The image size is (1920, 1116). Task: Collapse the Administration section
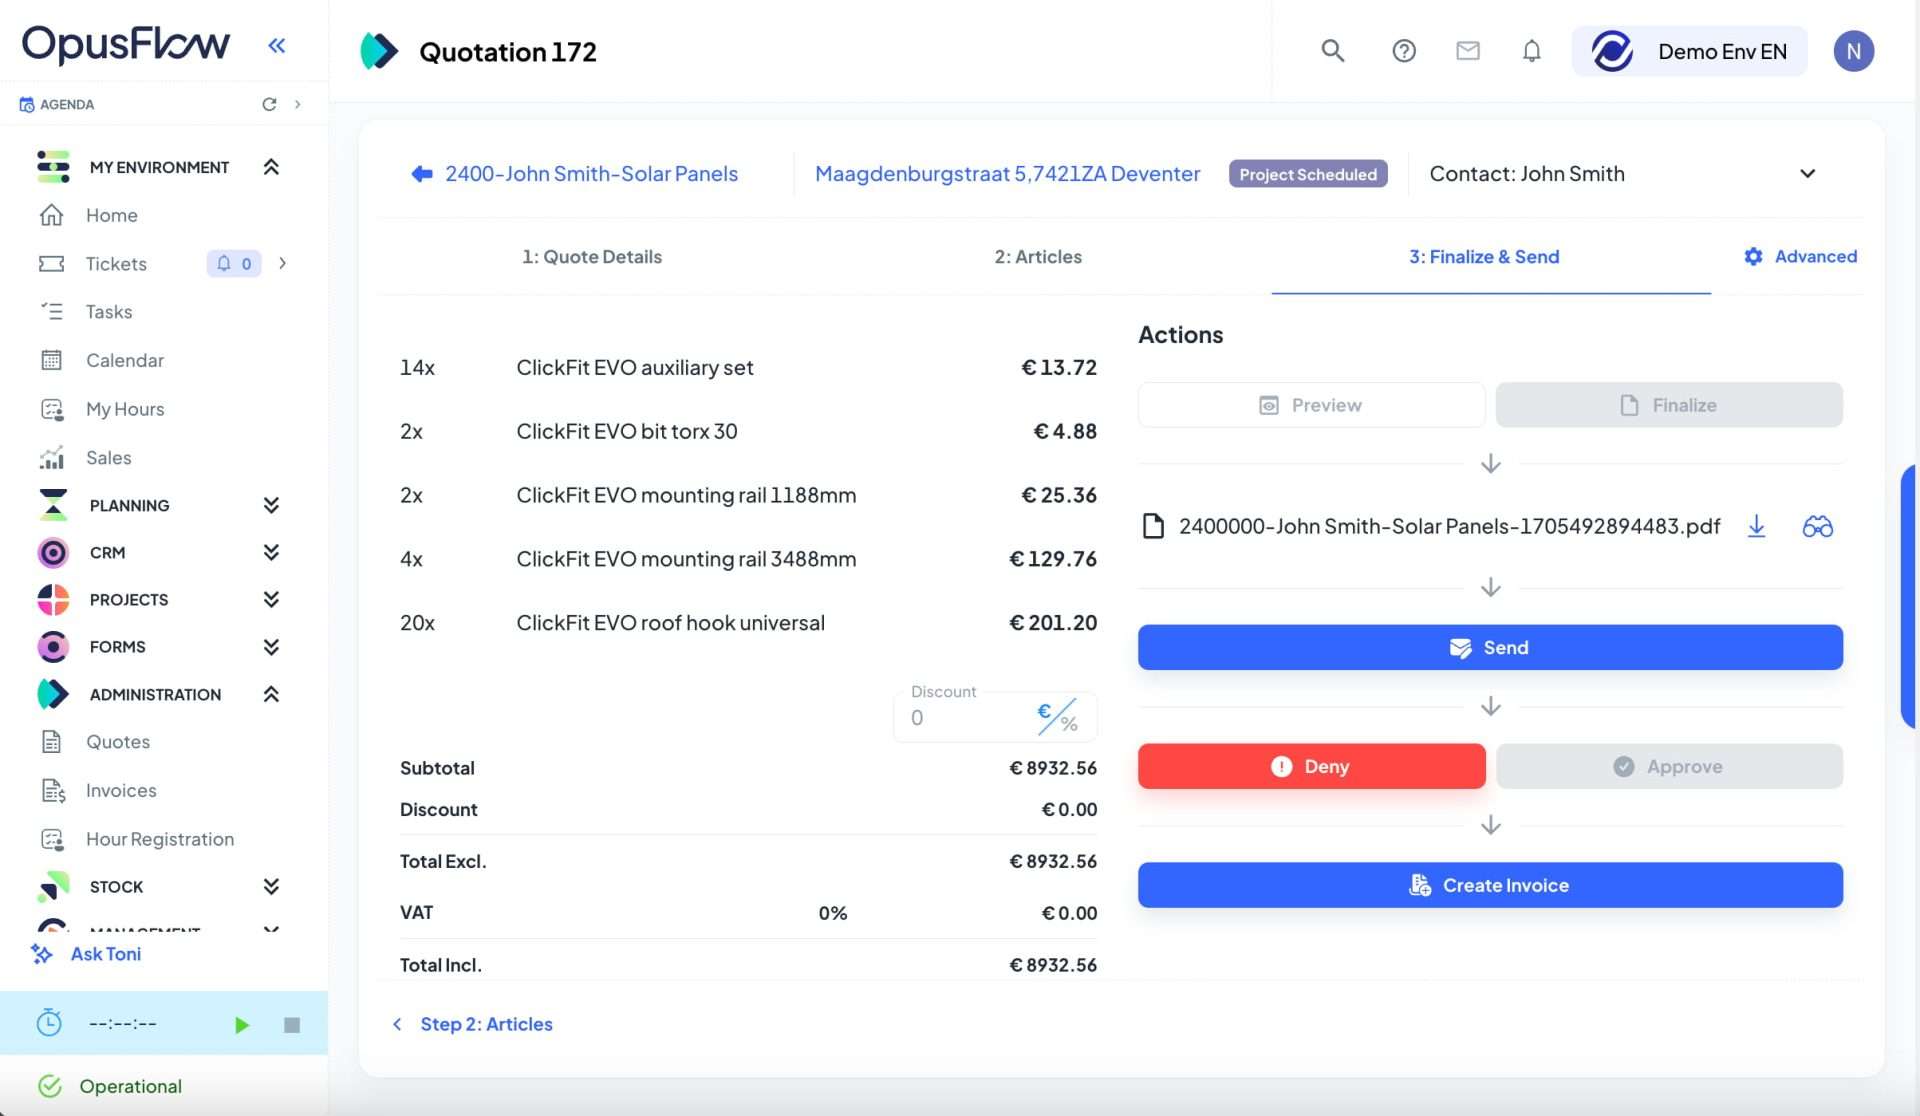[x=270, y=694]
